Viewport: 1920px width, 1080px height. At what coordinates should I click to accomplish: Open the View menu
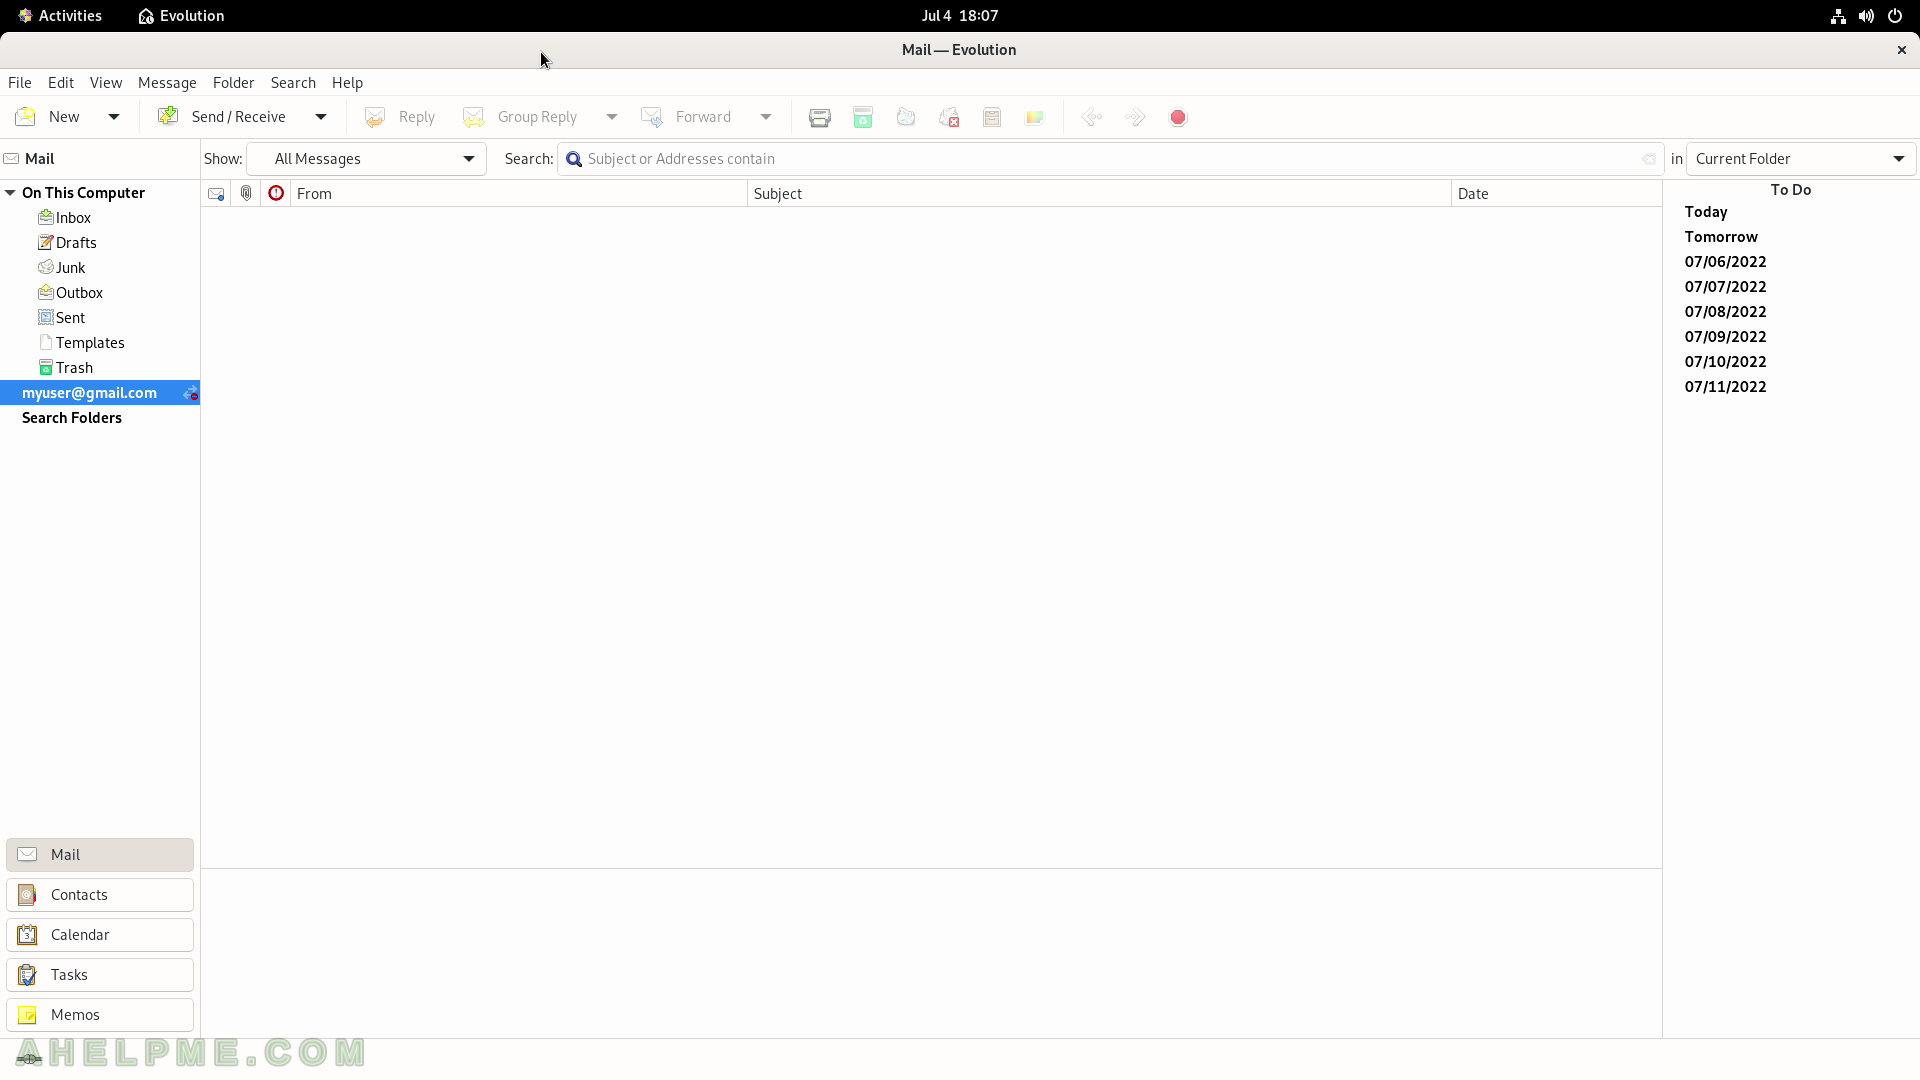point(106,83)
